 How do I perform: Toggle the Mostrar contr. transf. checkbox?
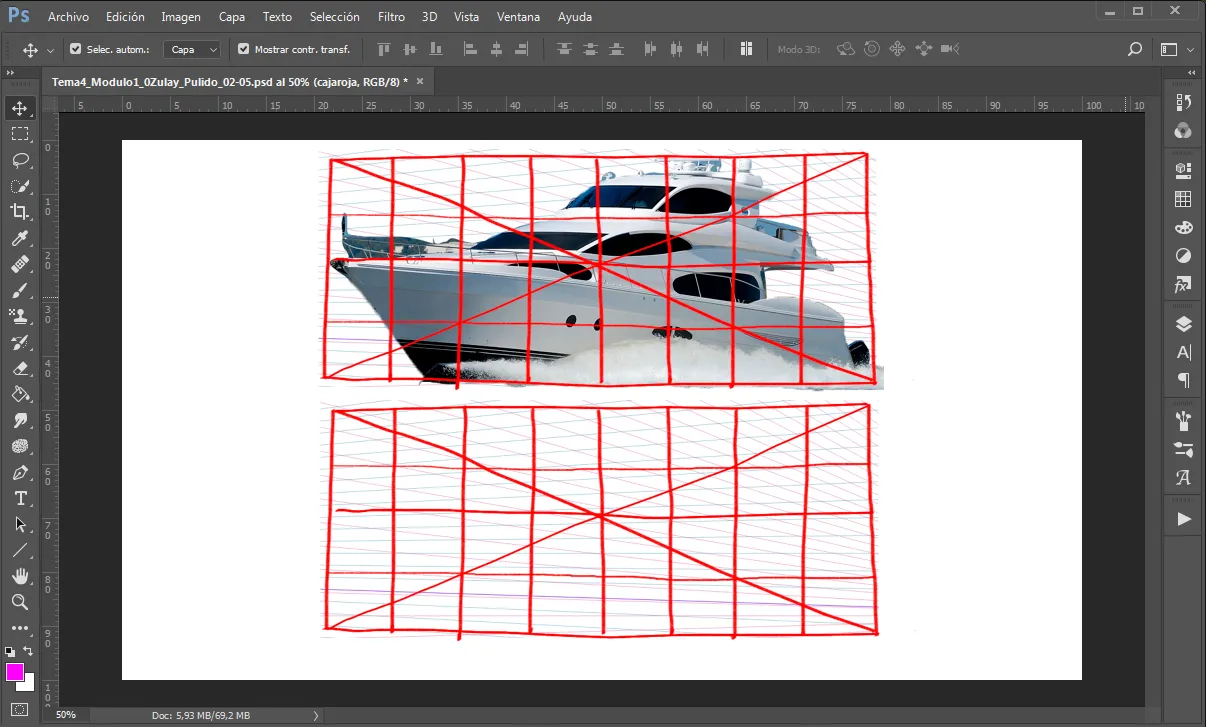click(x=243, y=49)
